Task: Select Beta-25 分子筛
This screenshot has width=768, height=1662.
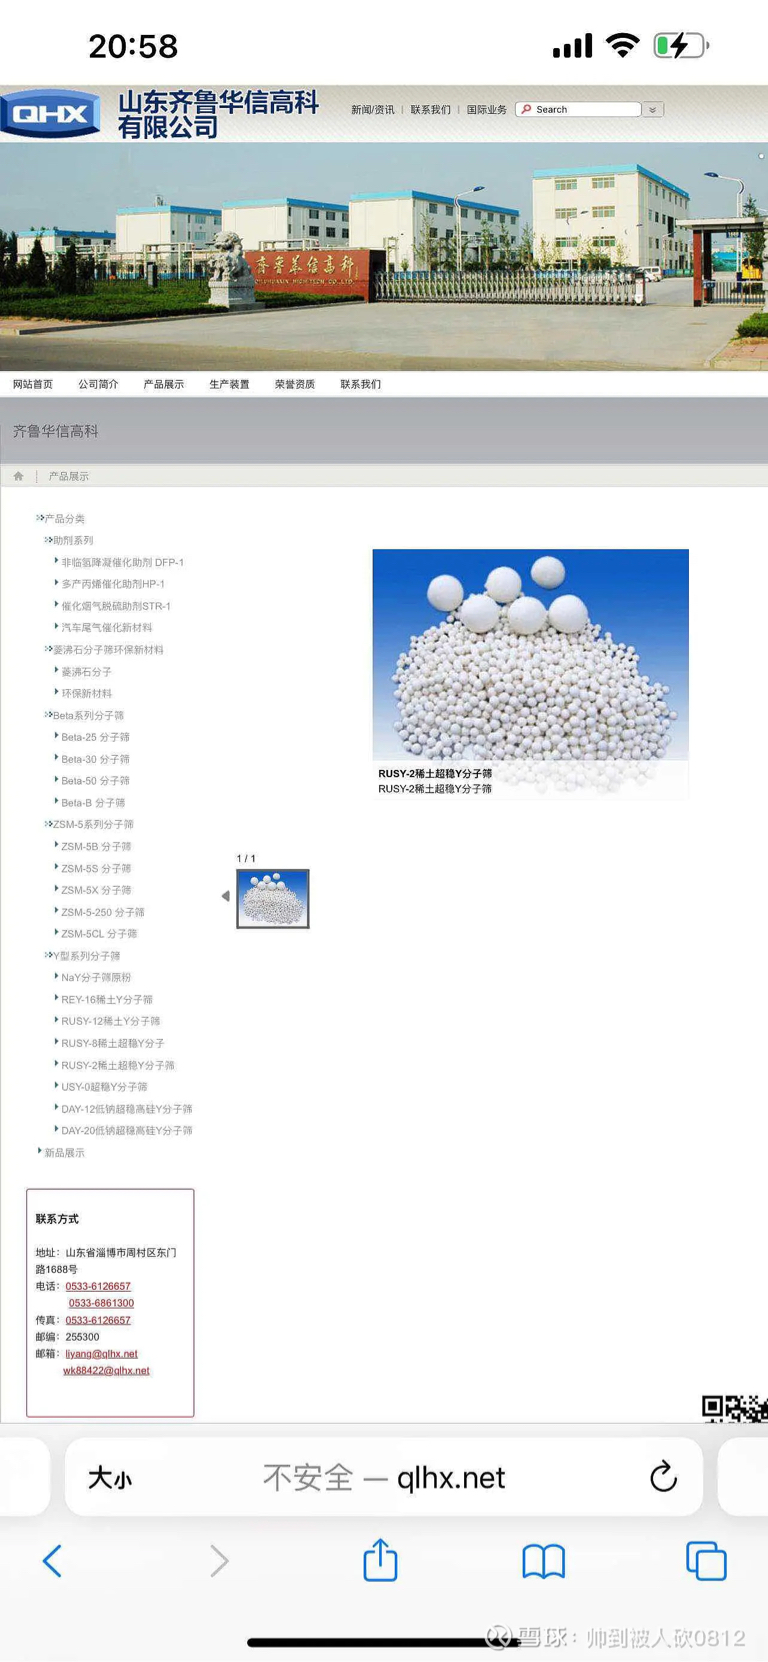Action: coord(95,737)
